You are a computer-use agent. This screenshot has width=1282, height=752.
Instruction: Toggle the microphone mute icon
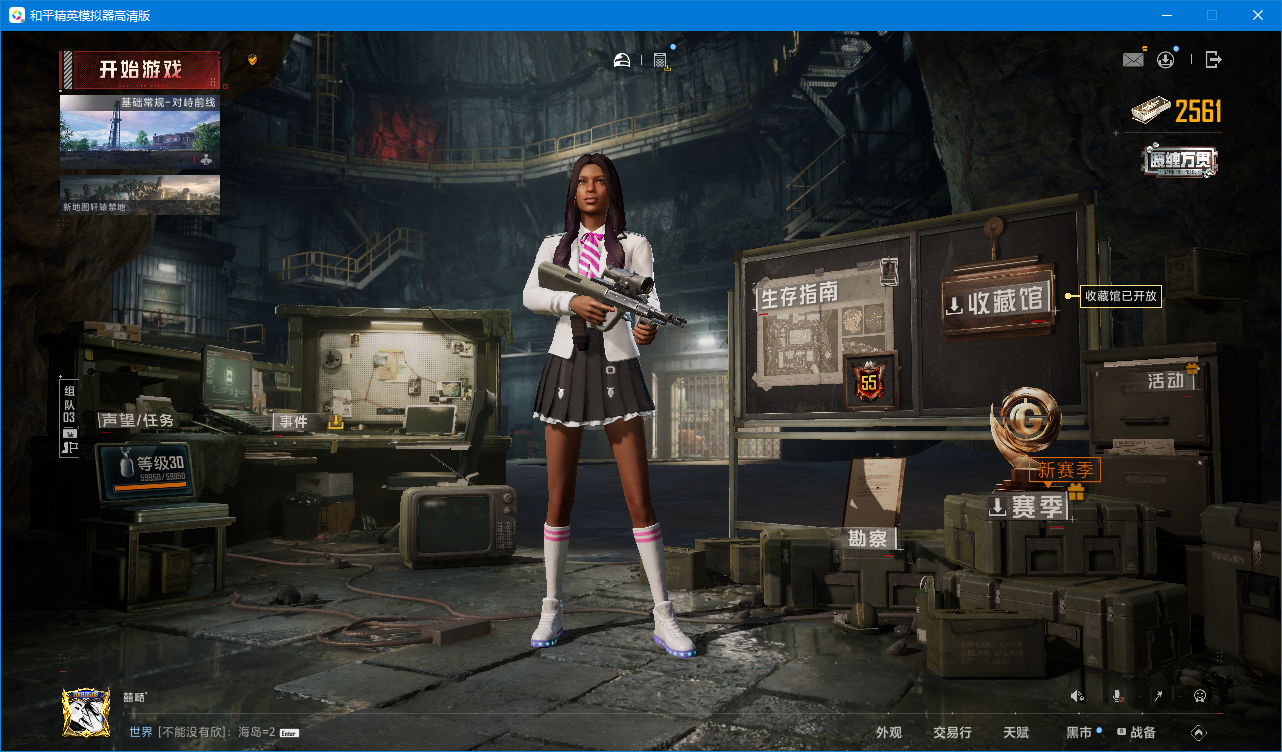(x=1117, y=696)
